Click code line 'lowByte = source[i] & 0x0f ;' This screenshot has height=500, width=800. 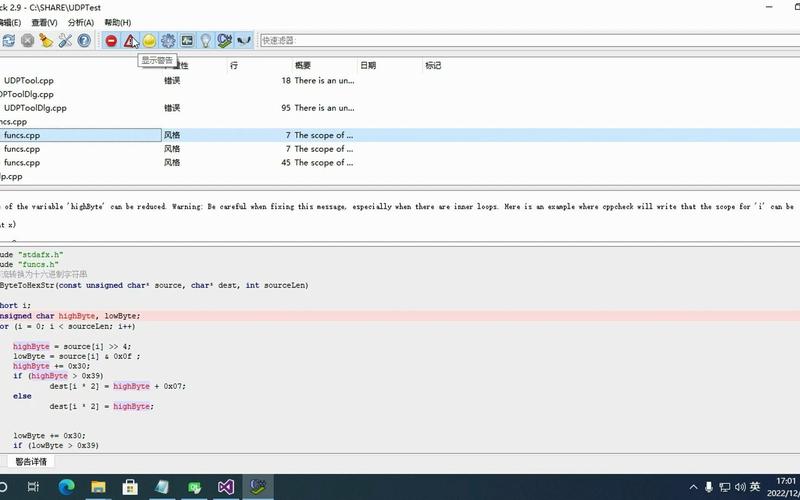pos(77,356)
